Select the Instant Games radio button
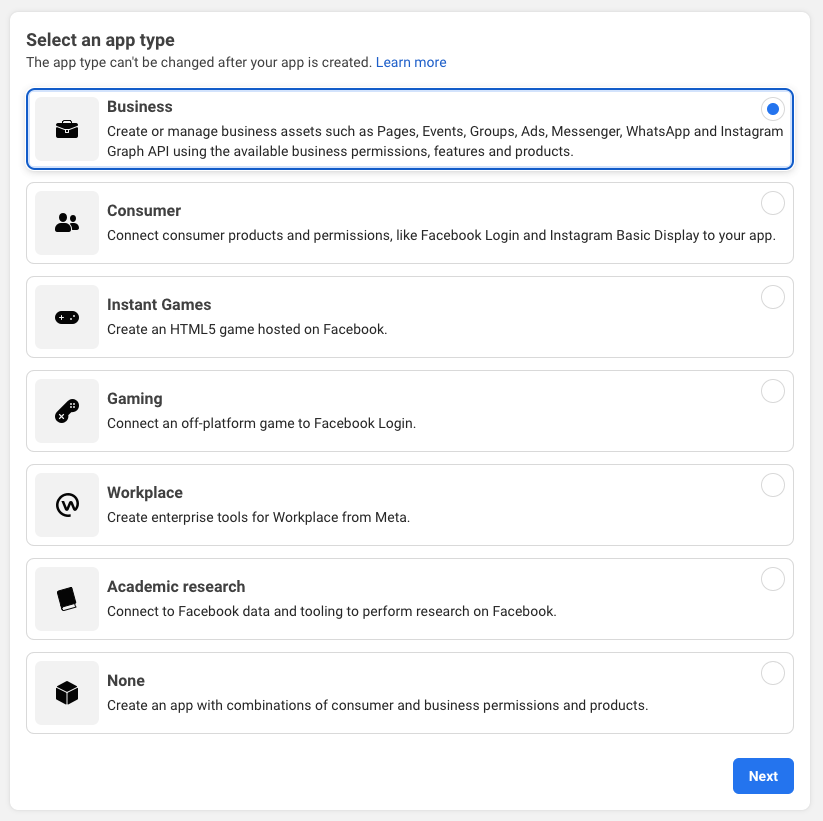Viewport: 823px width, 821px height. 773,297
